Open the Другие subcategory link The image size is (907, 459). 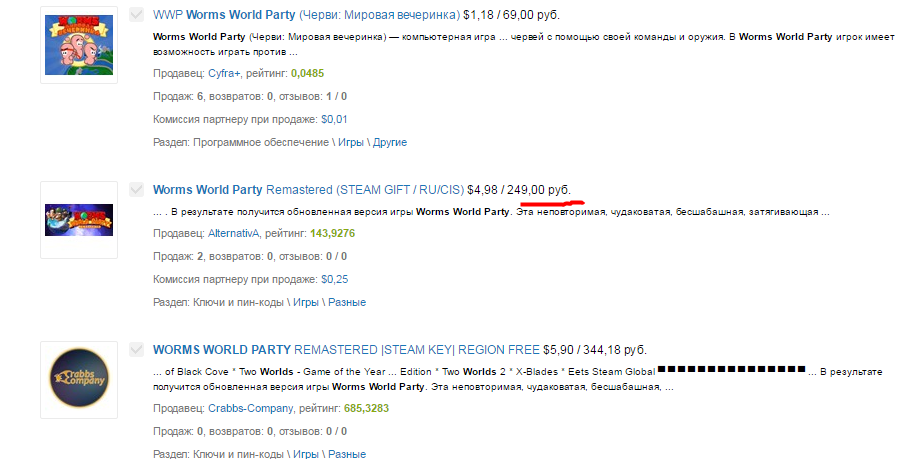click(x=390, y=142)
